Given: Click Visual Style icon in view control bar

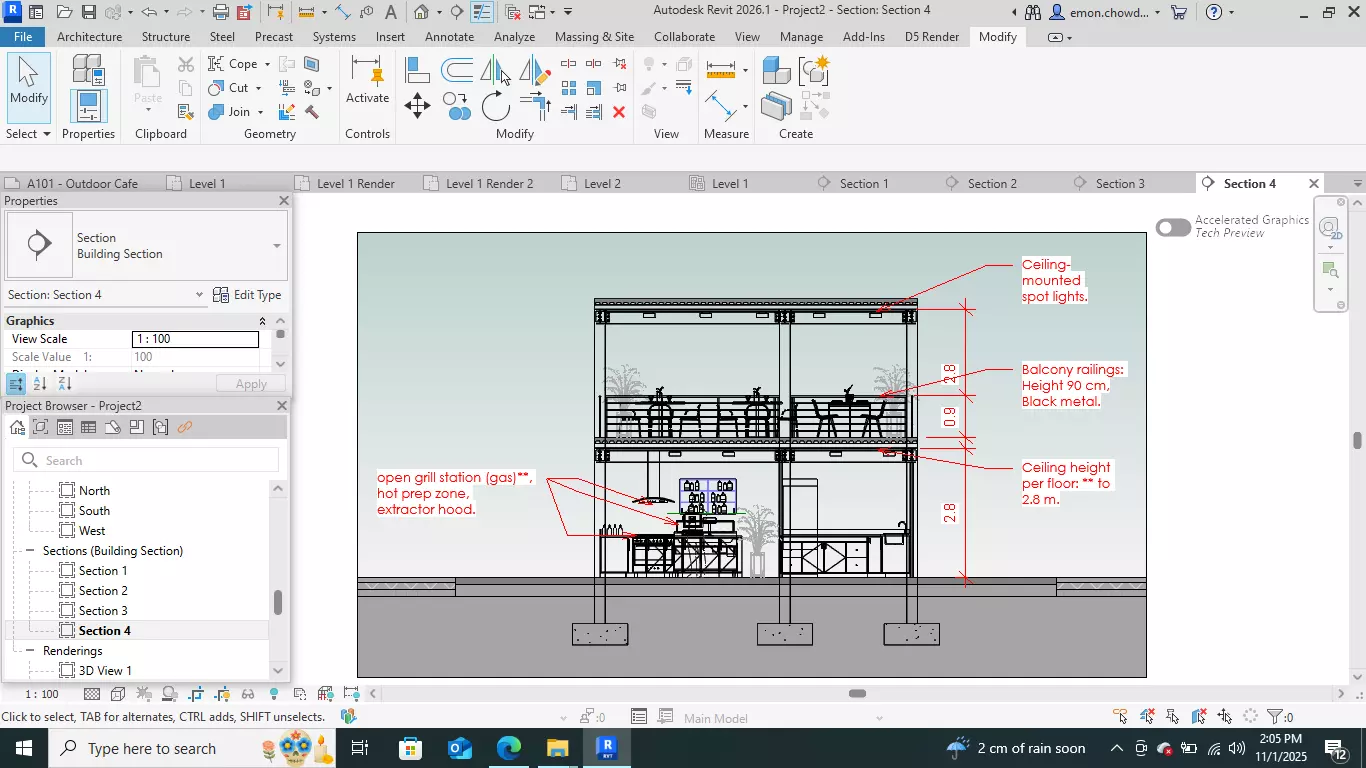Looking at the screenshot, I should pos(118,694).
